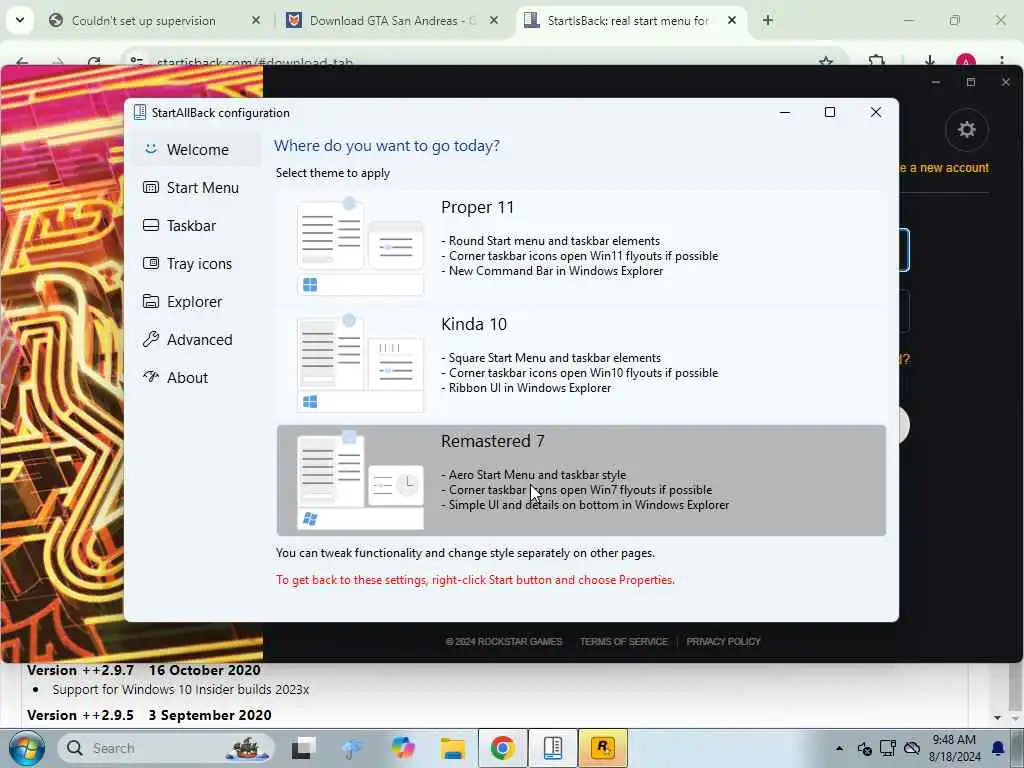Click the Welcome smiley icon

[151, 149]
